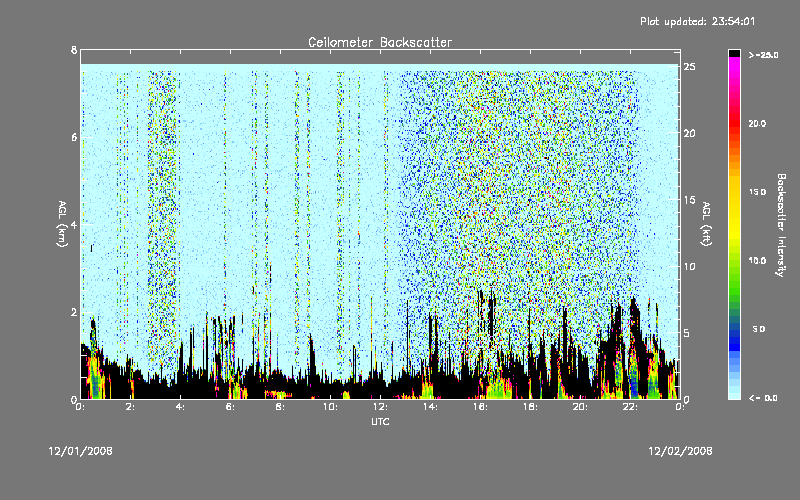The image size is (800, 500).
Task: Click the "14:" tick on the UTC axis
Action: tap(431, 407)
